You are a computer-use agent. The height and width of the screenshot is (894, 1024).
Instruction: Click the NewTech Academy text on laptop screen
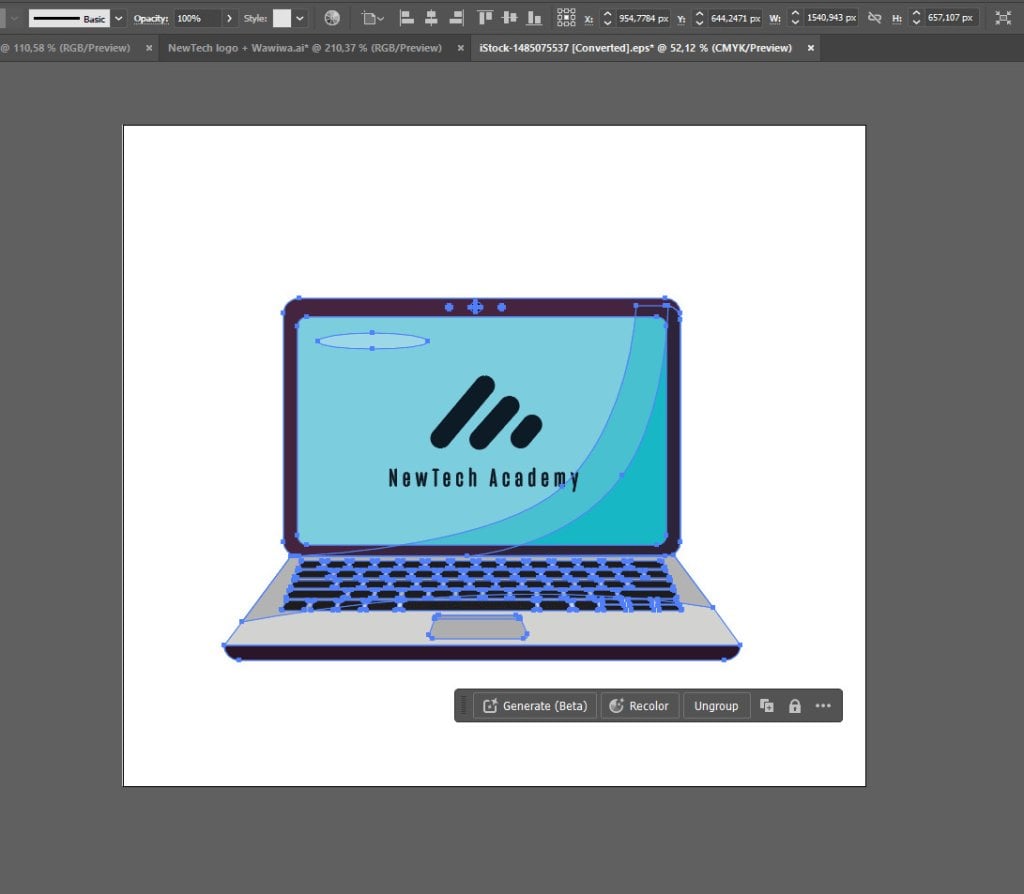tap(483, 479)
